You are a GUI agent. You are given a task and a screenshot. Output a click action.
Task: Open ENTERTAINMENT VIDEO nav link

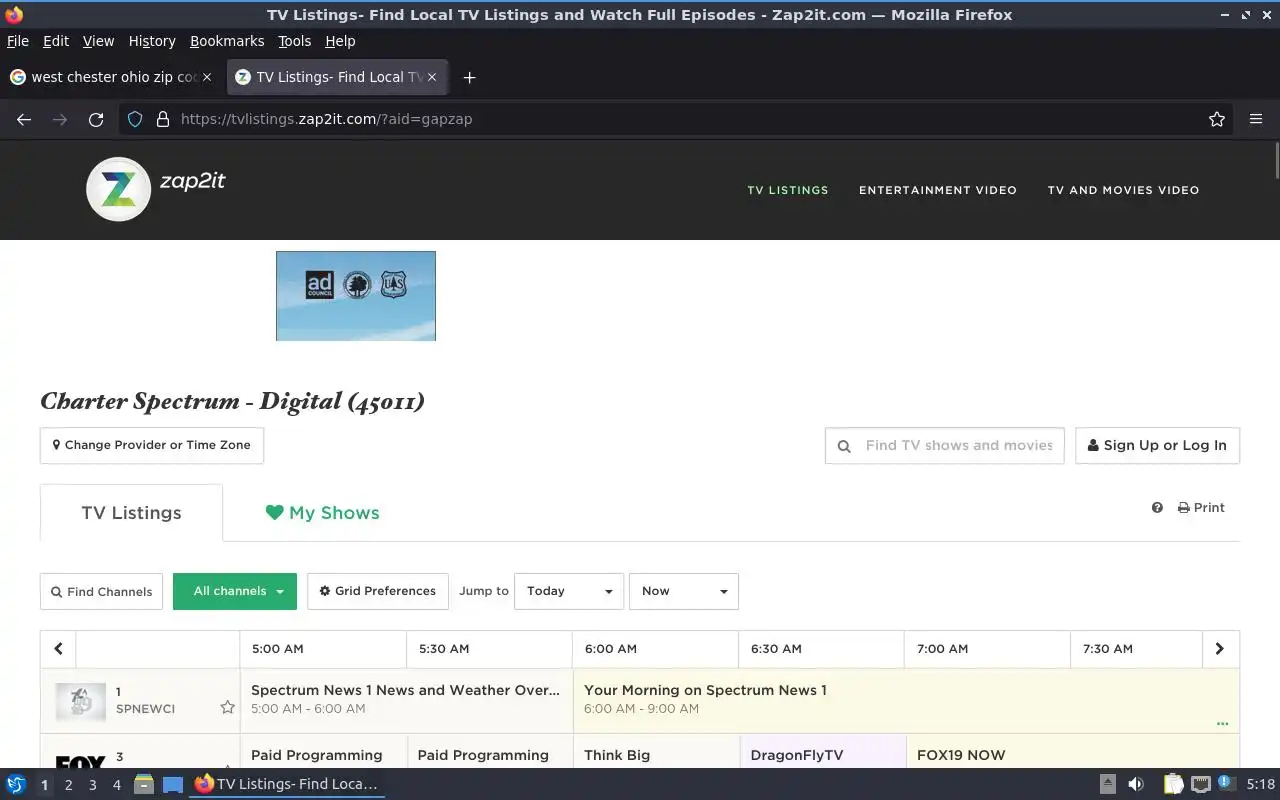[x=938, y=190]
